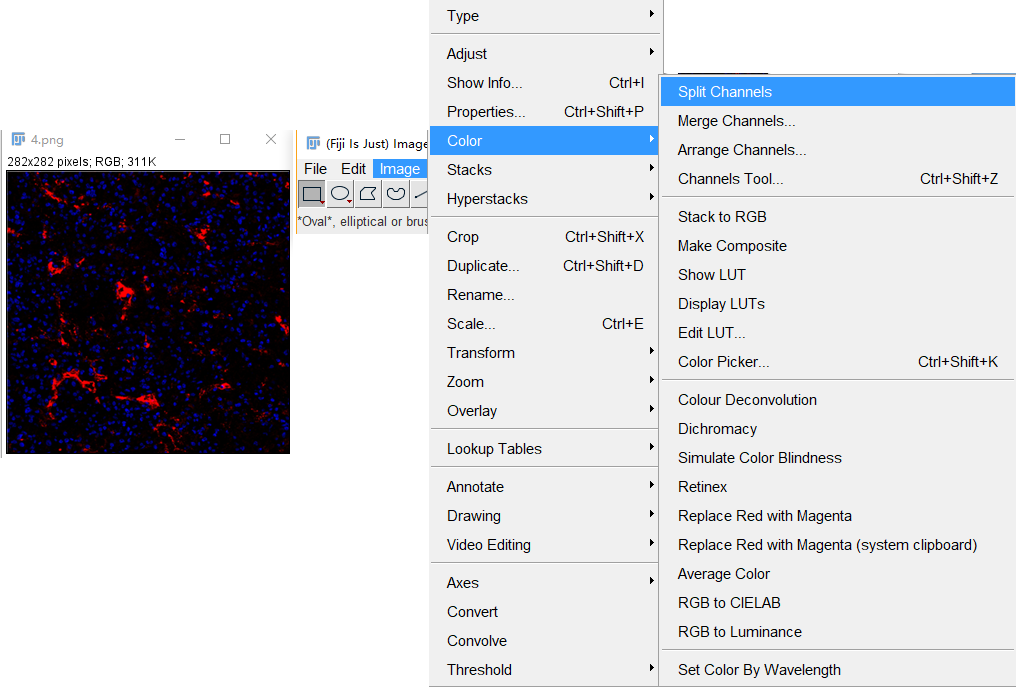Screen dimensions: 1016x687
Task: Expand the Color submenu
Action: coord(544,141)
